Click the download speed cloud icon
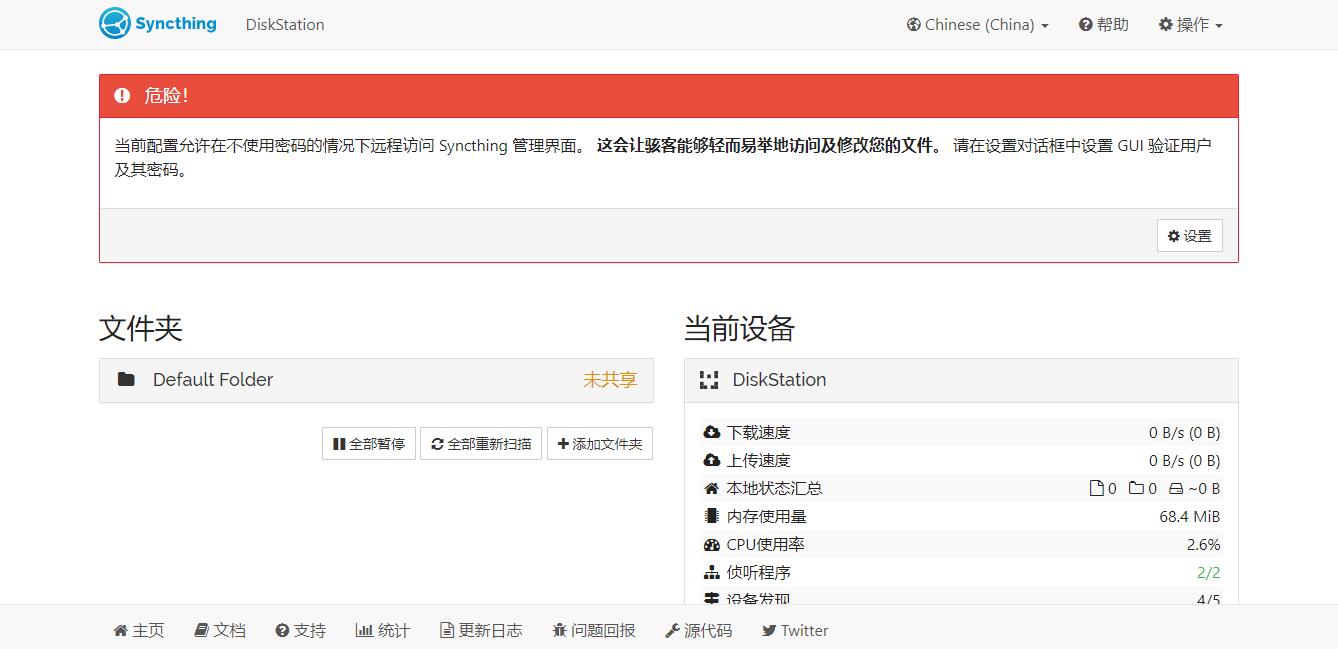Viewport: 1338px width, 649px height. point(711,432)
